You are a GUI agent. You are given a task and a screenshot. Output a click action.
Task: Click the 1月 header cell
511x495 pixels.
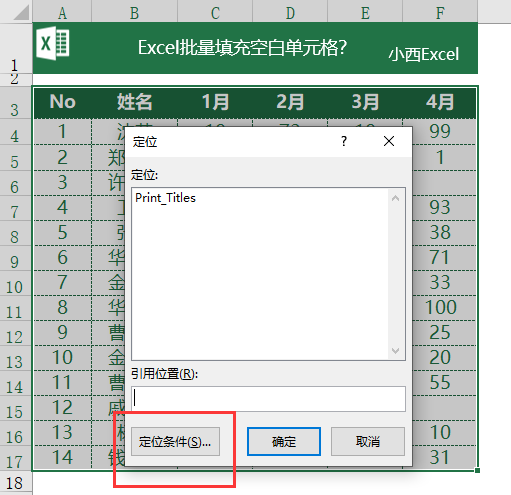pos(215,102)
